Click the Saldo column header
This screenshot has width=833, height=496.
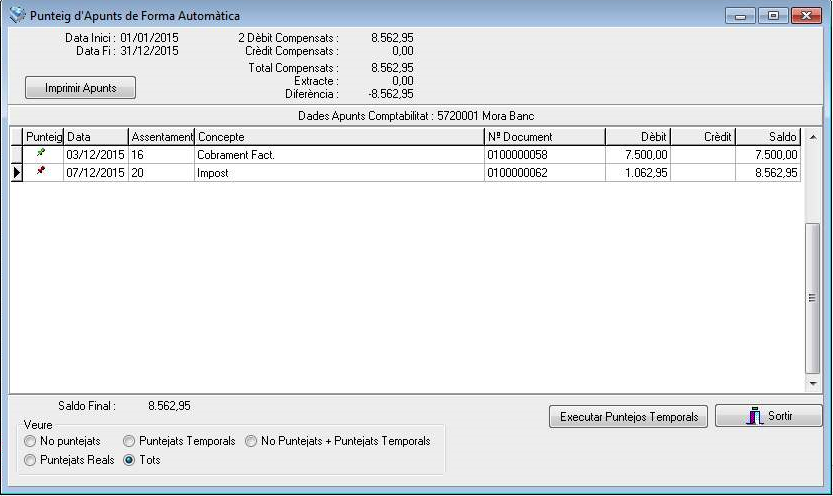pyautogui.click(x=768, y=136)
